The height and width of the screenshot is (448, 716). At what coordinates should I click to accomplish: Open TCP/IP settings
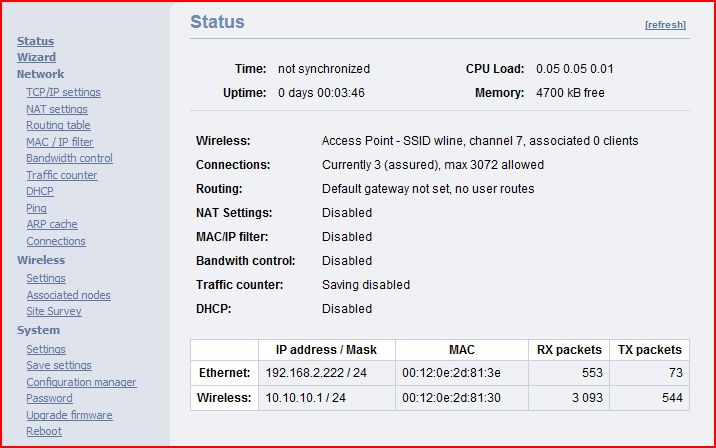point(63,92)
